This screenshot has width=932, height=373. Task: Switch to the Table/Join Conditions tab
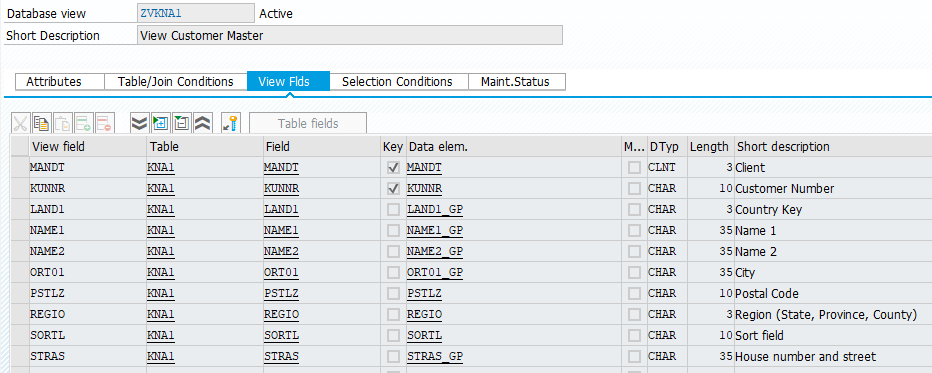(x=175, y=82)
